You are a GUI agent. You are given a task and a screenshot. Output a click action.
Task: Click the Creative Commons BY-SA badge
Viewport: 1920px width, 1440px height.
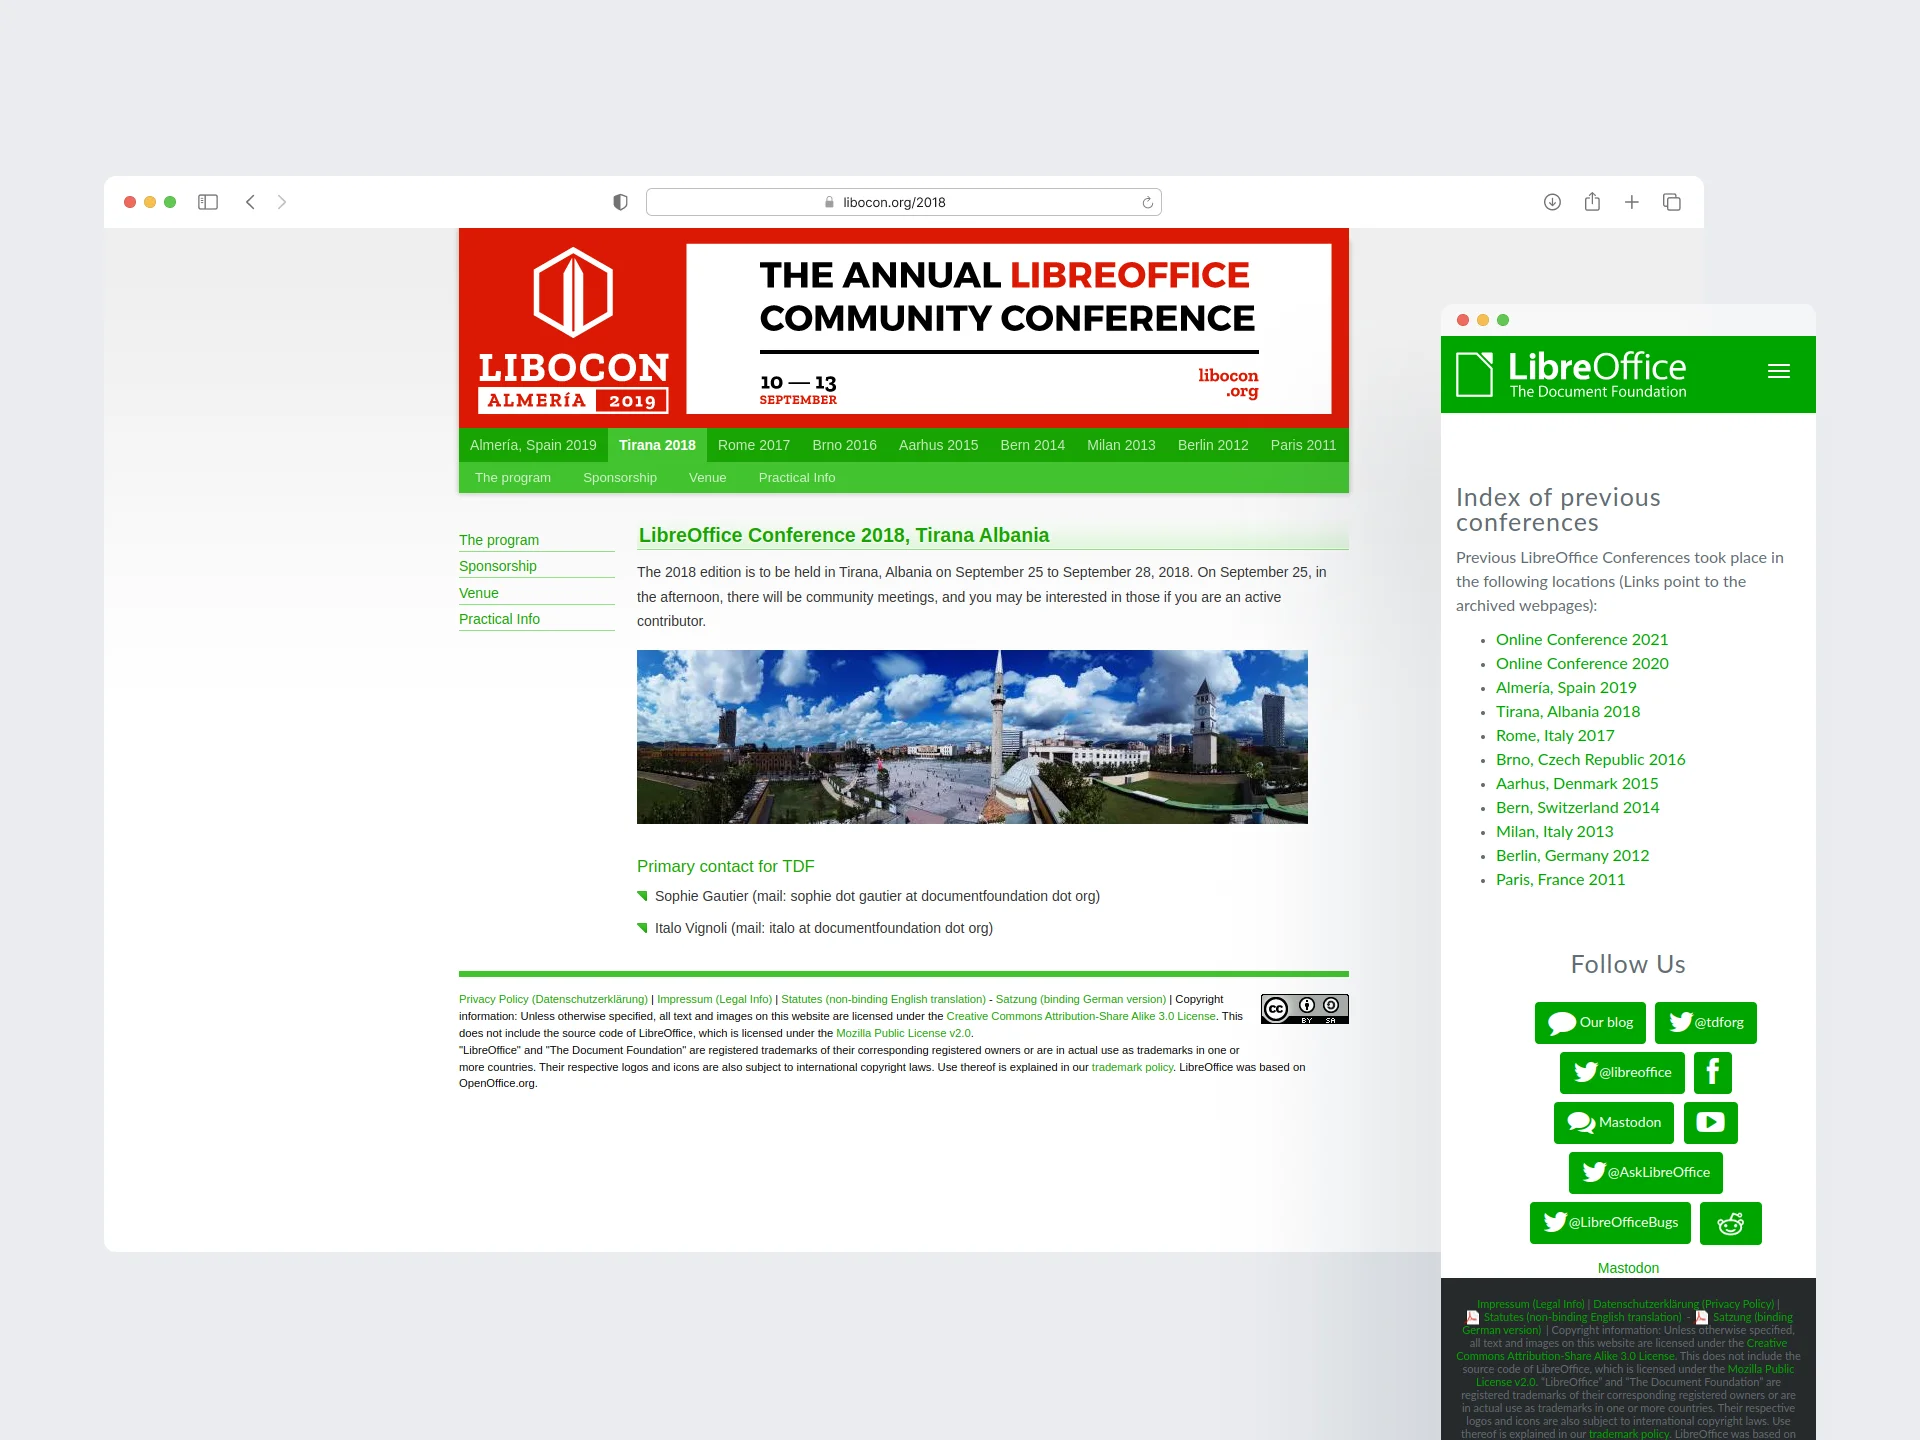(1305, 1009)
